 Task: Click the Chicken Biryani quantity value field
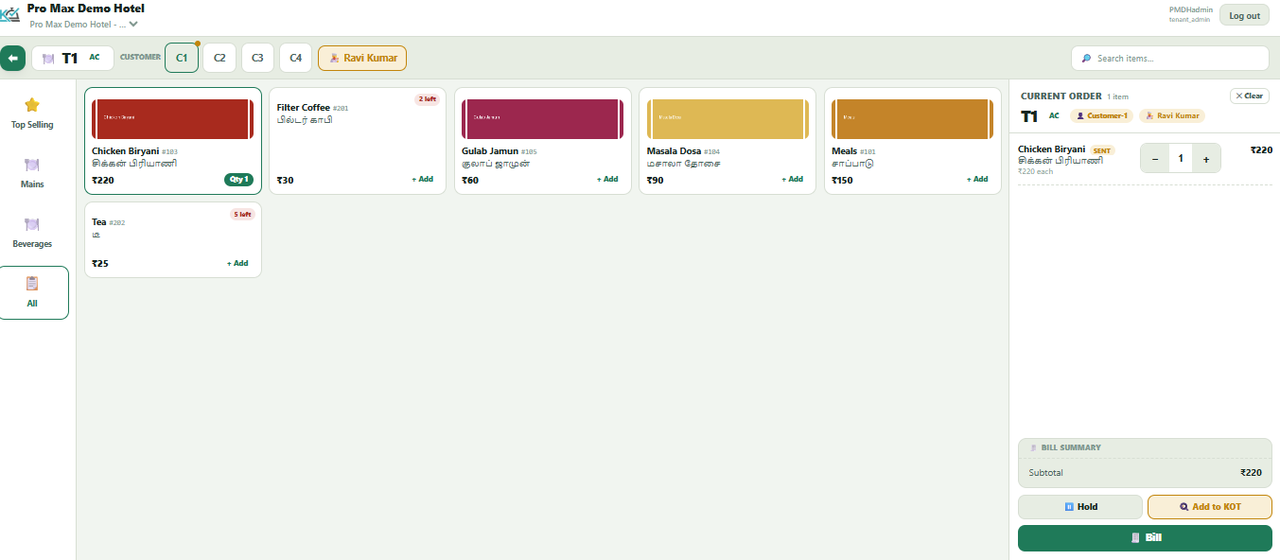tap(1181, 158)
